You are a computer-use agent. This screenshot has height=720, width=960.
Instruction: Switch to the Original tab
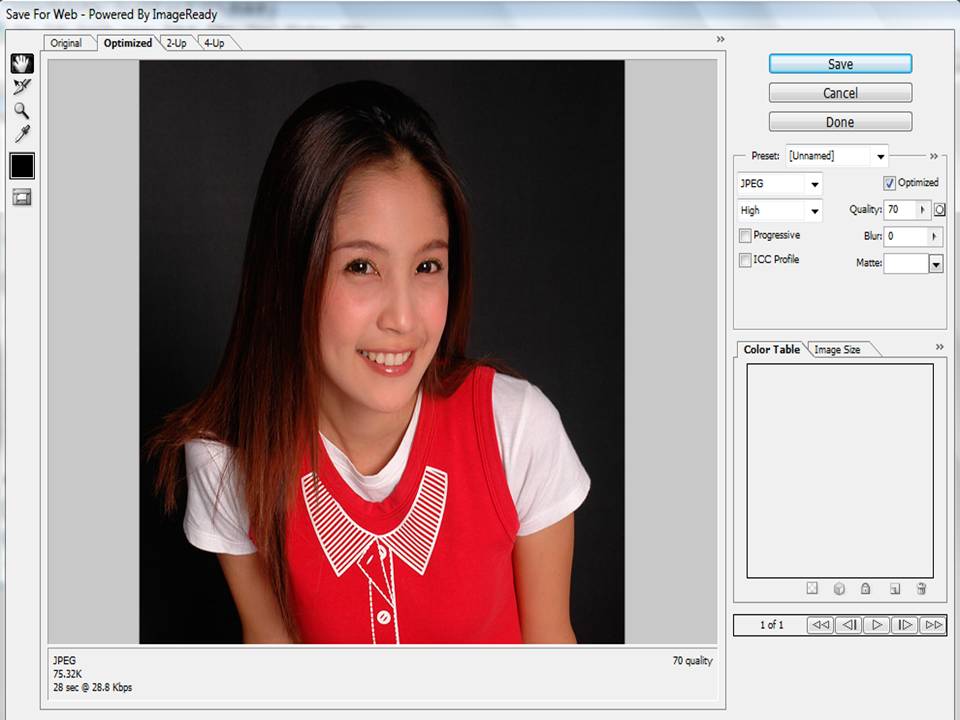pyautogui.click(x=66, y=43)
